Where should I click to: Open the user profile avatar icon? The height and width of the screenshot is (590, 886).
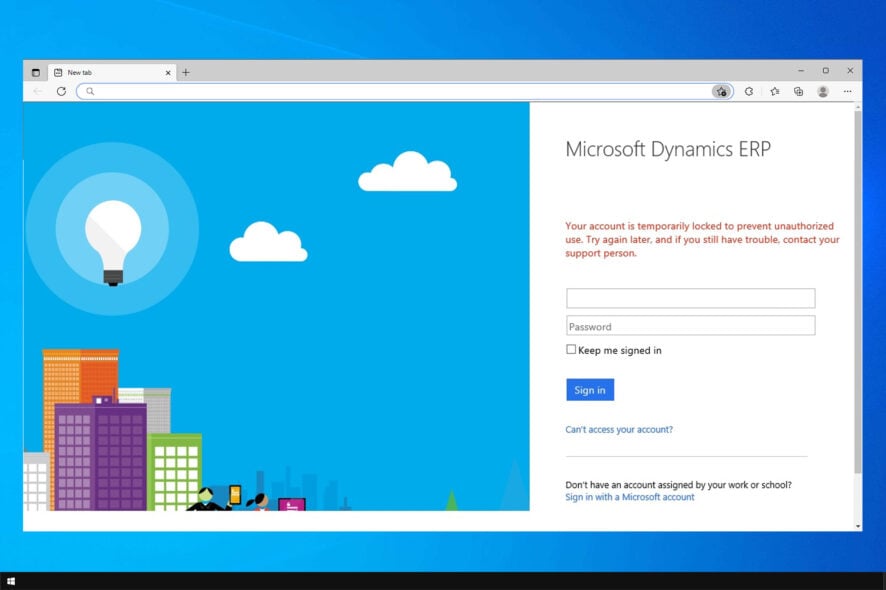click(x=823, y=91)
